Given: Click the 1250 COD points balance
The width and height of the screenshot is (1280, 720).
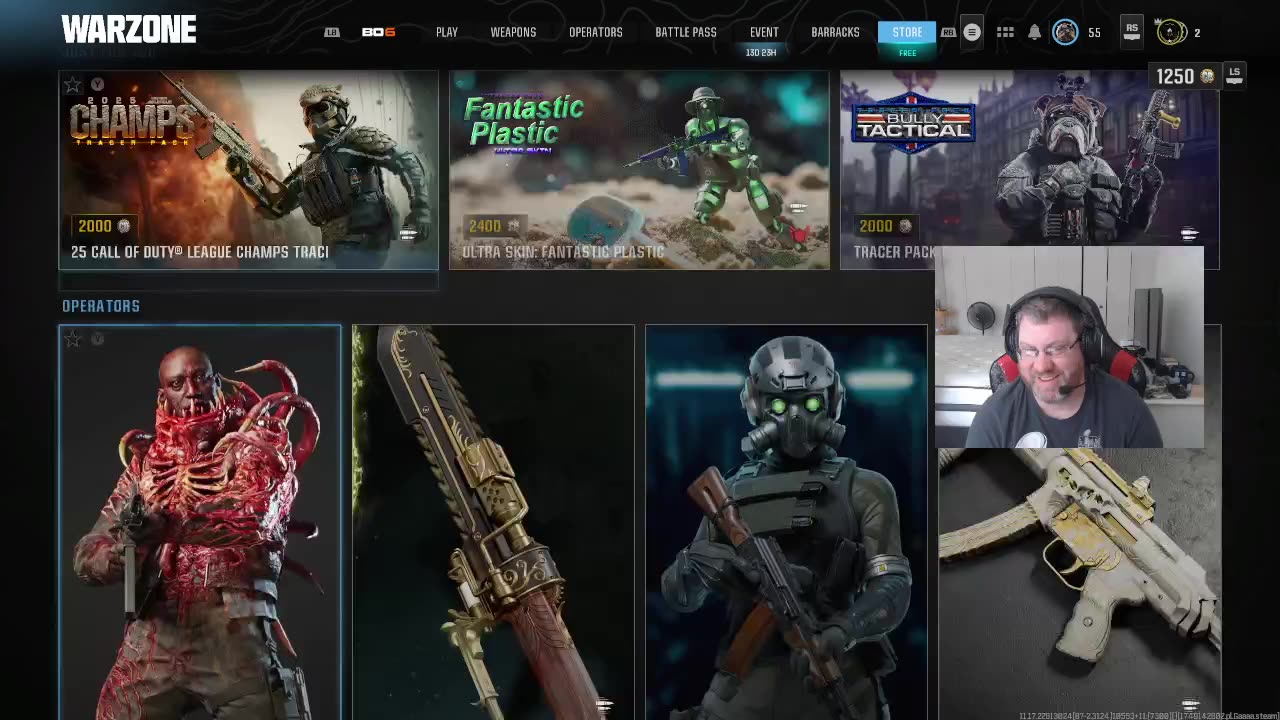Looking at the screenshot, I should coord(1175,76).
